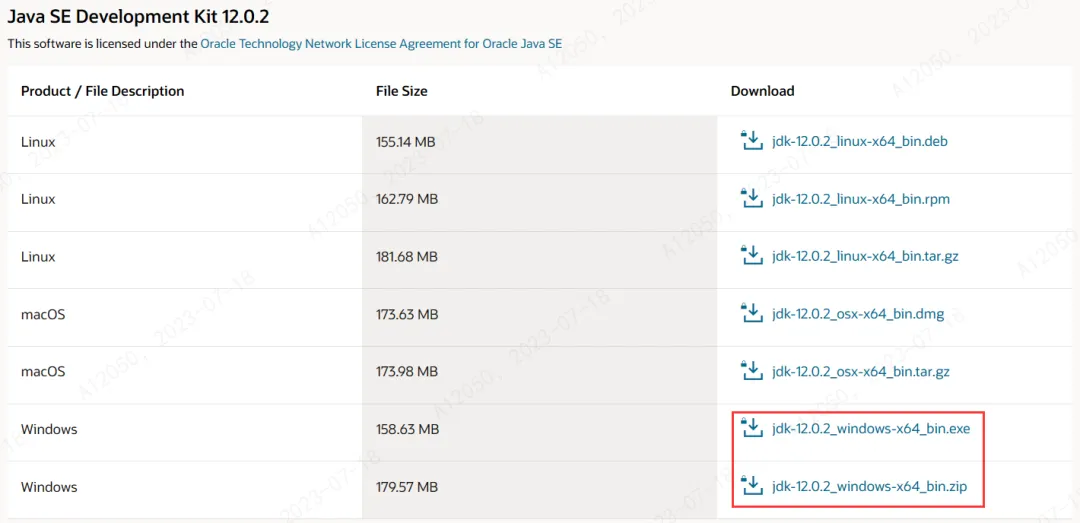Click the Download column header
Image resolution: width=1080 pixels, height=523 pixels.
[762, 91]
